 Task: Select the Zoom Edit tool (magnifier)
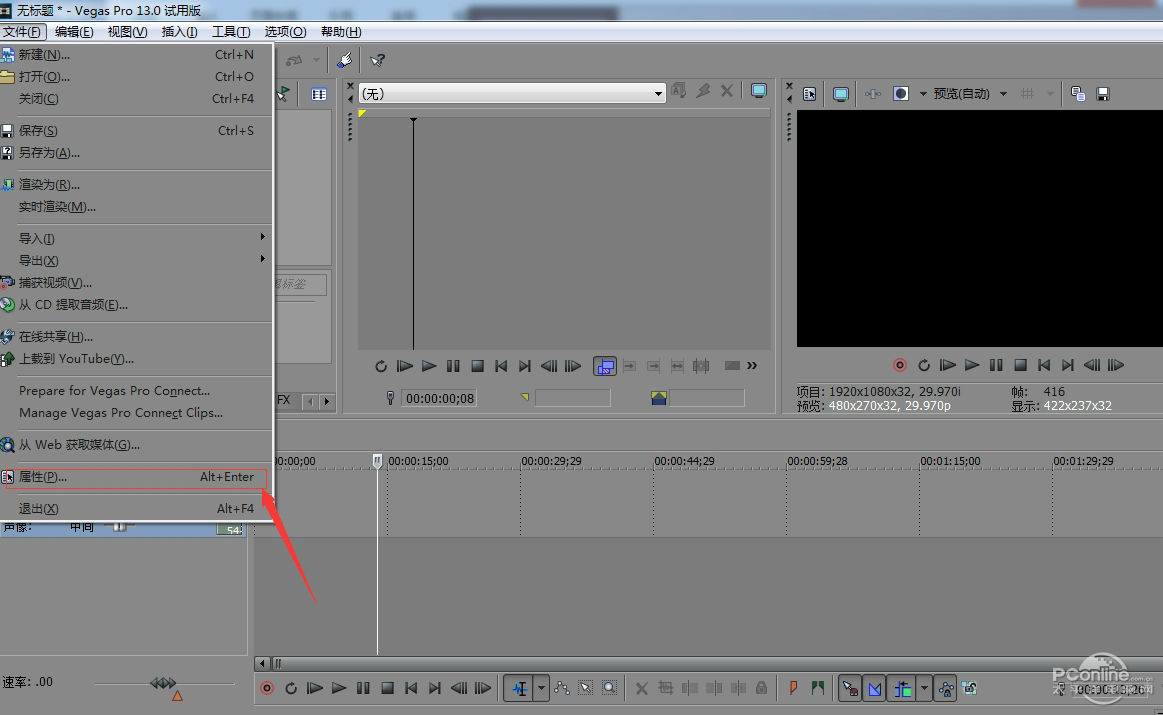point(609,688)
